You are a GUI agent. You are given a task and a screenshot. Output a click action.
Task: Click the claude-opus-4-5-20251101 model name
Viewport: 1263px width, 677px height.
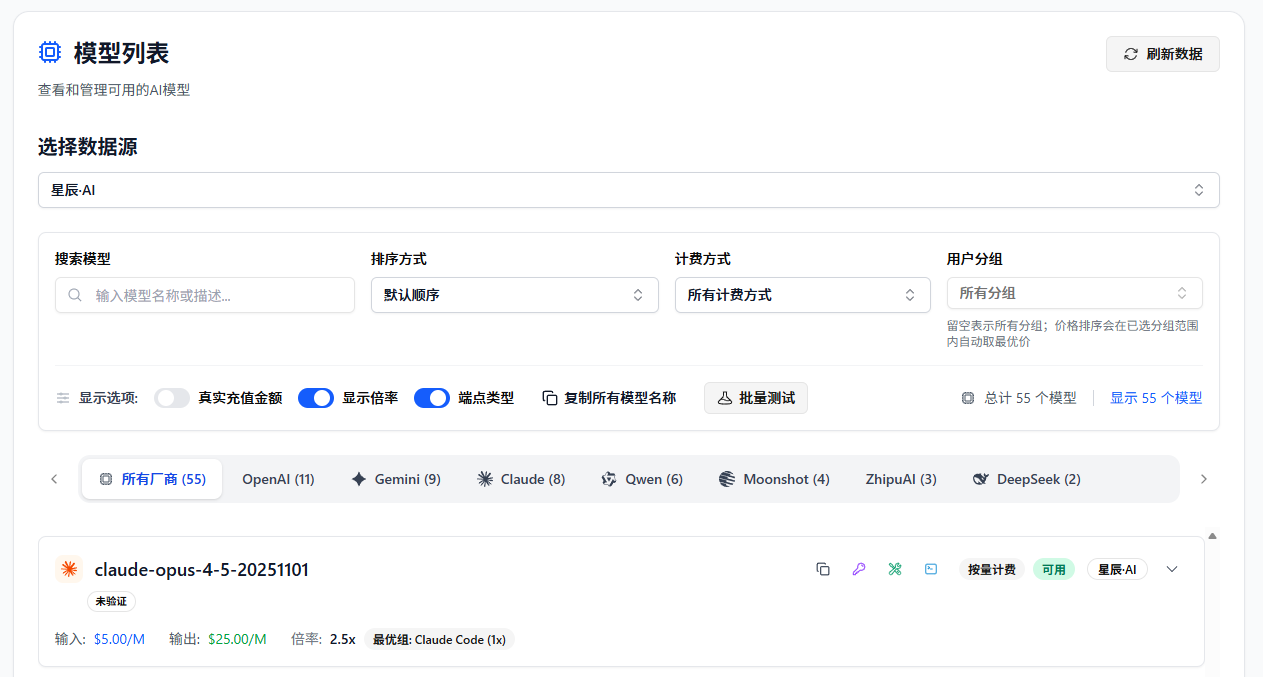pyautogui.click(x=202, y=569)
